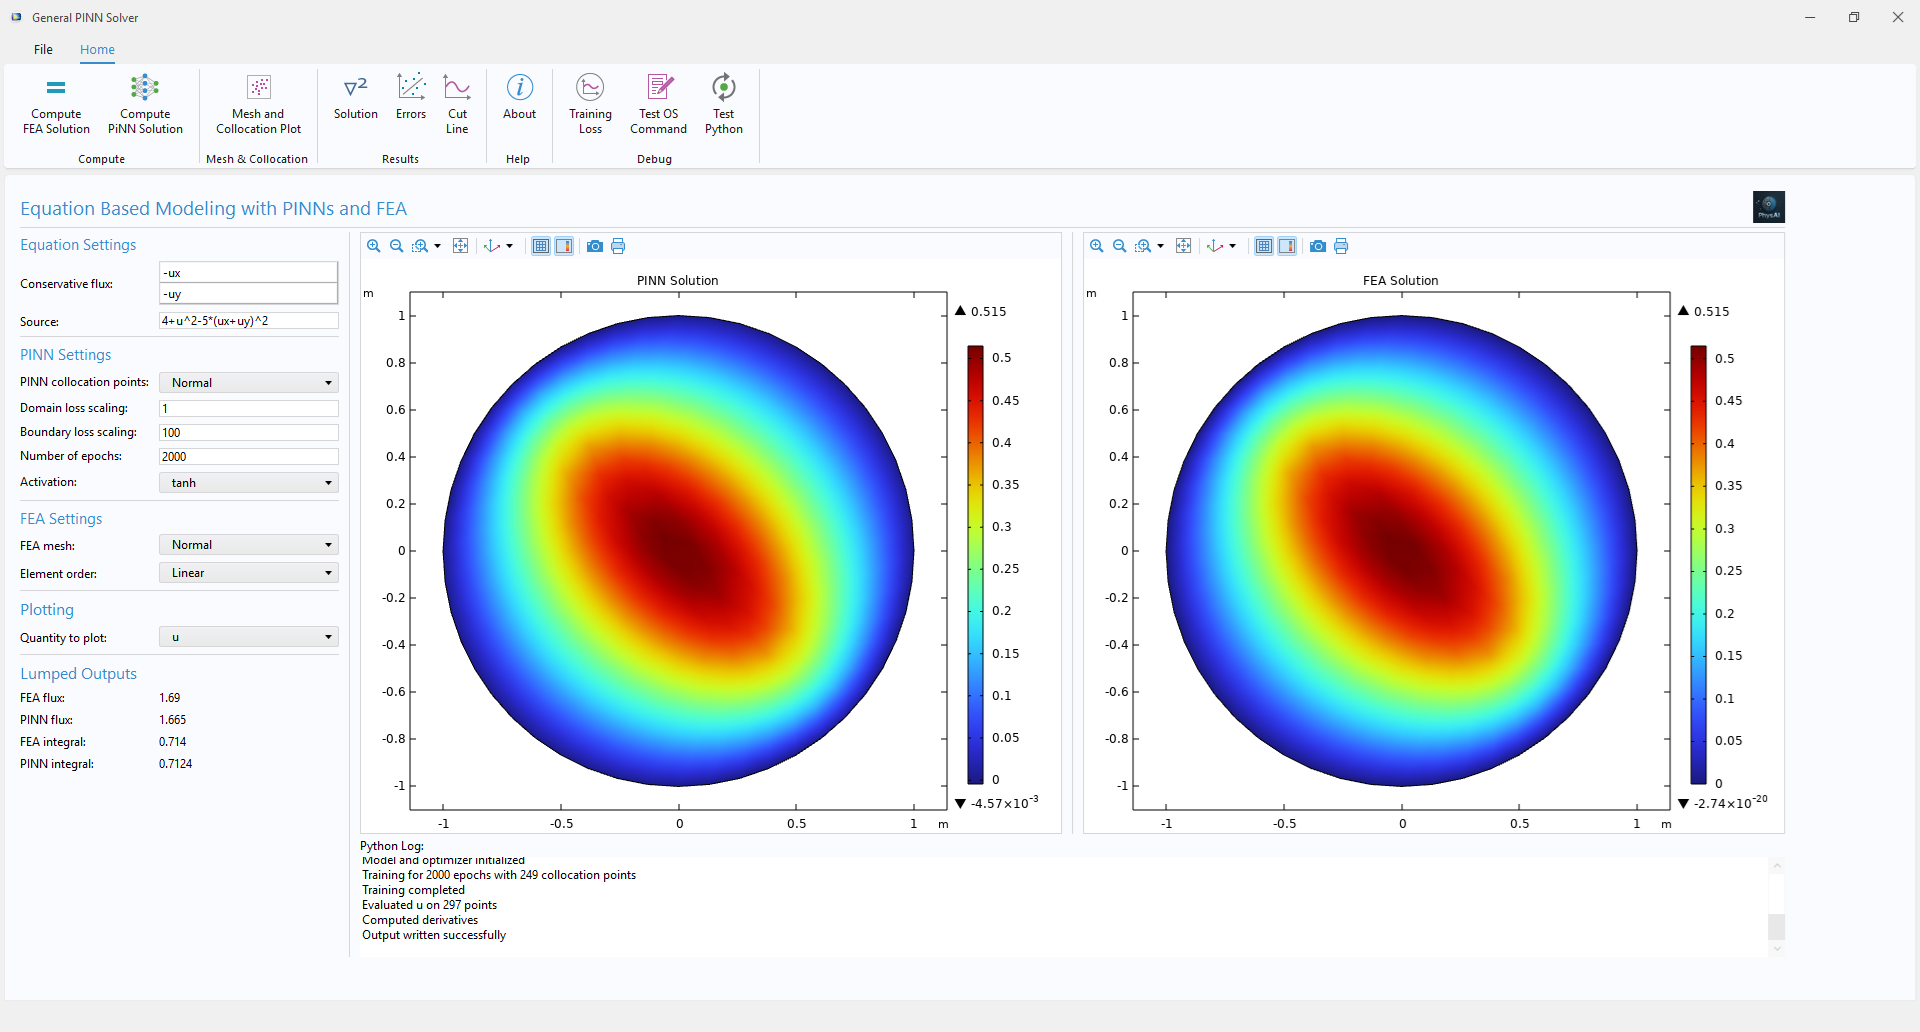Toggle the color legend on the FEA plot
This screenshot has width=1920, height=1032.
[1288, 246]
